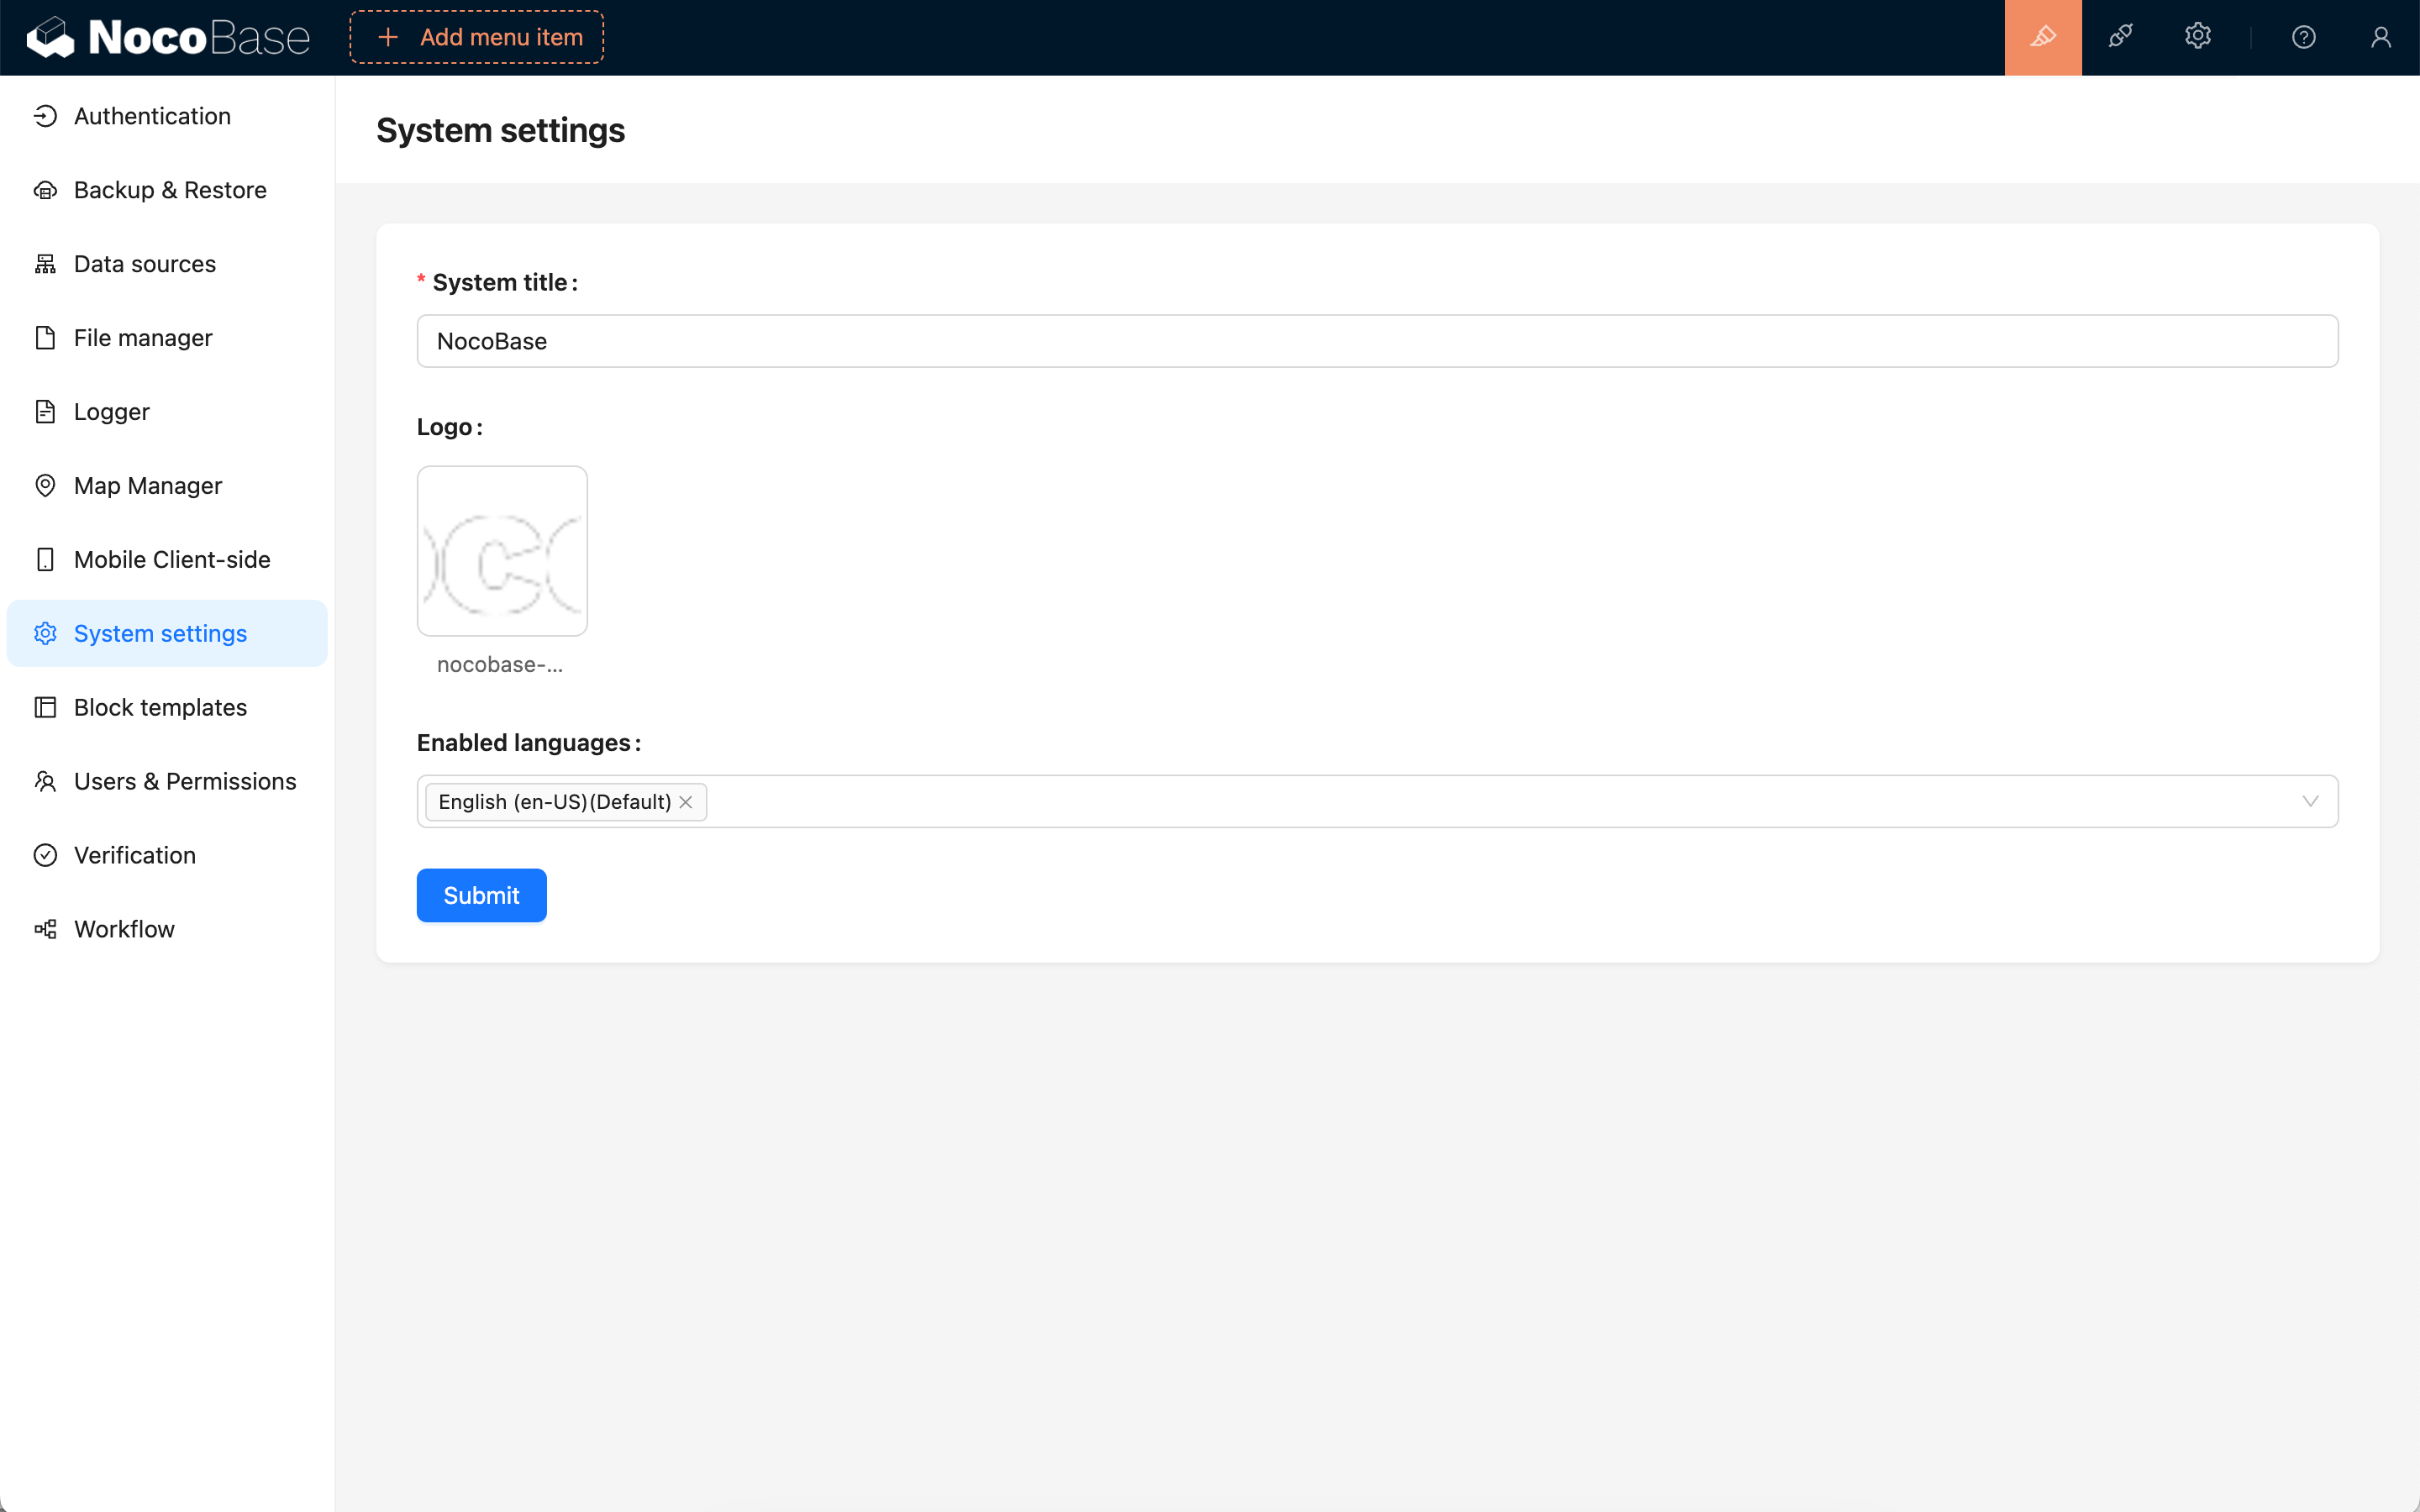
Task: Open the help question mark icon
Action: pos(2303,37)
